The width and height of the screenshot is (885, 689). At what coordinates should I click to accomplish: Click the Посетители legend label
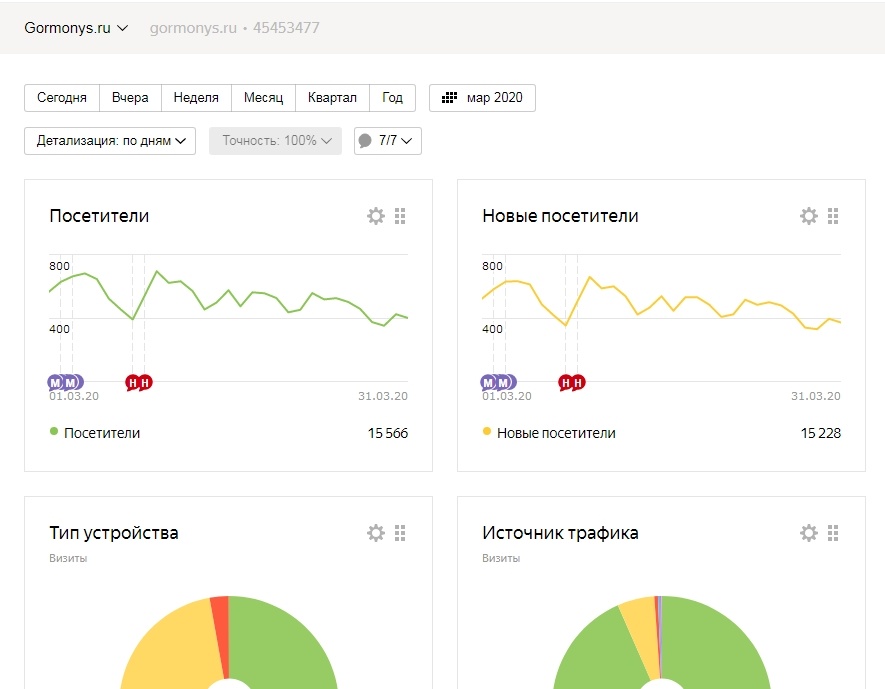pos(102,433)
